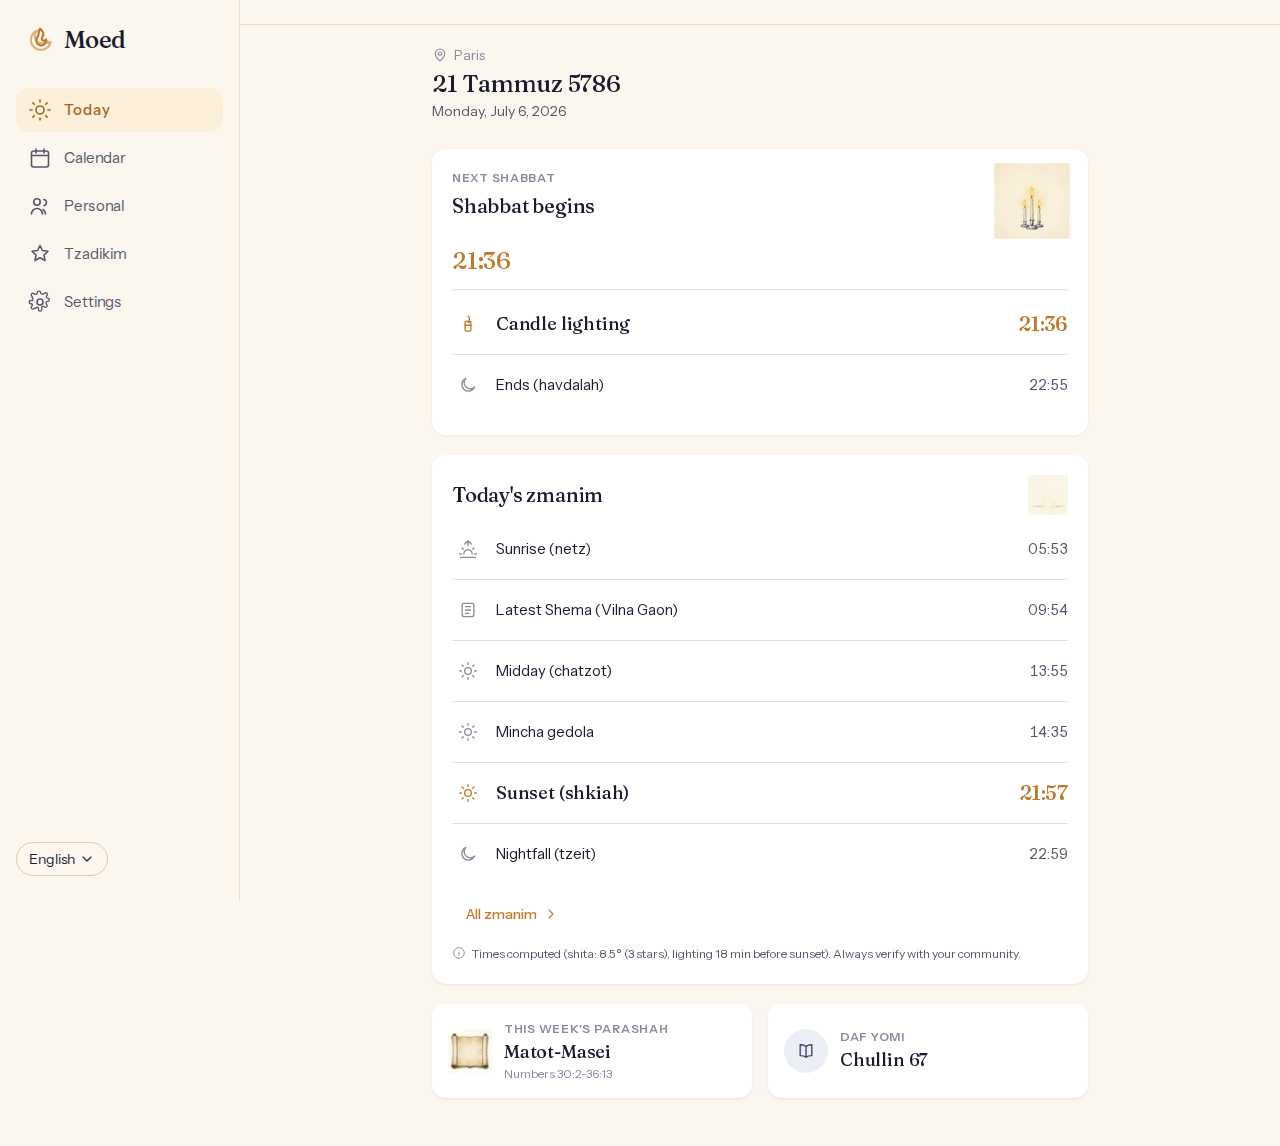Click the Shabbat candles thumbnail image
The width and height of the screenshot is (1280, 1146).
(x=1032, y=201)
